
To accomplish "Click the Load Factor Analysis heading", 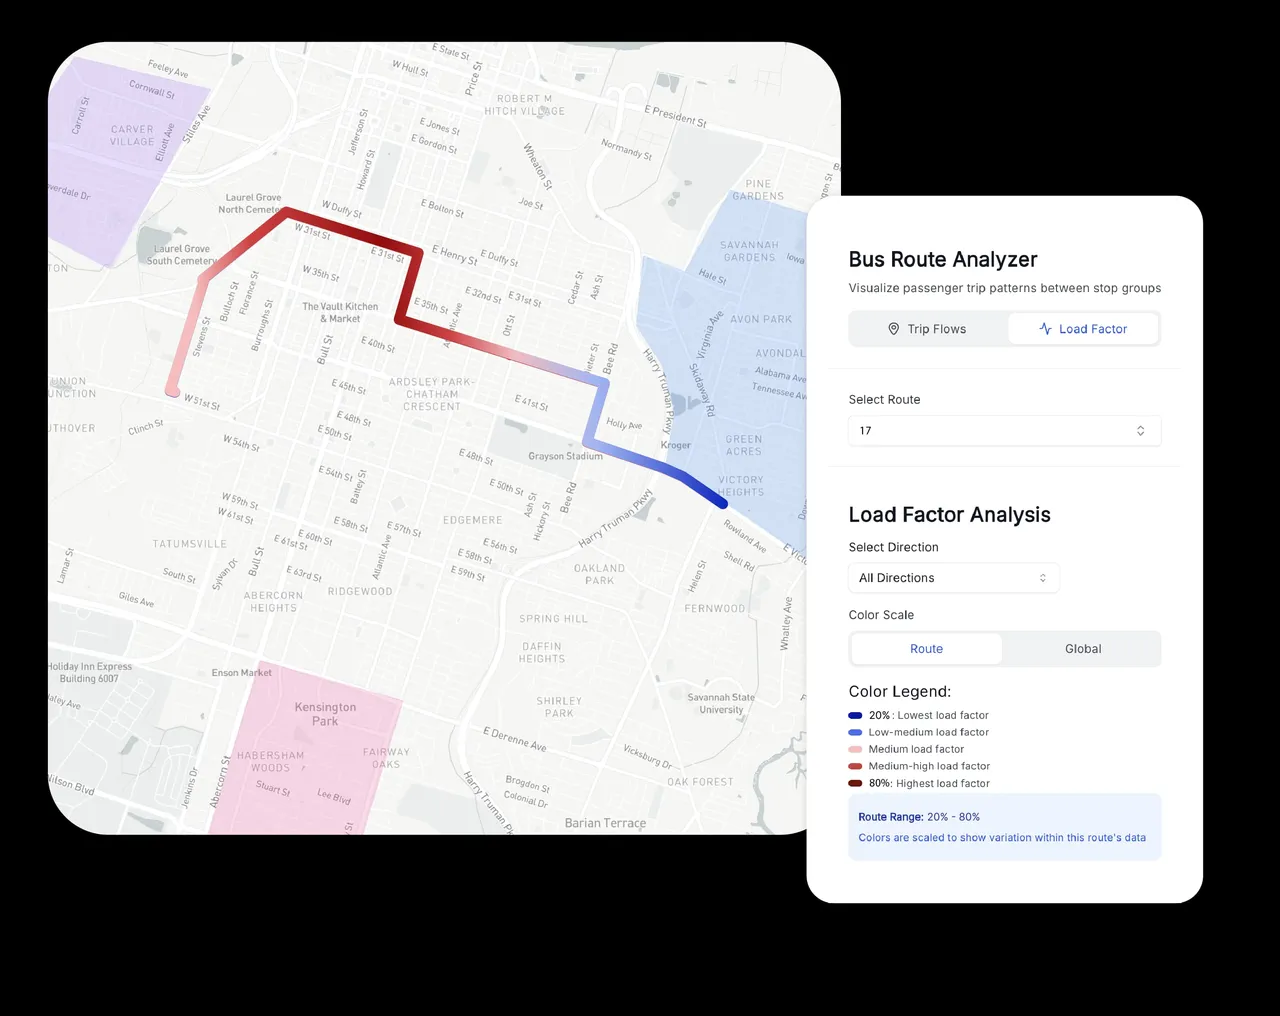I will tap(949, 515).
